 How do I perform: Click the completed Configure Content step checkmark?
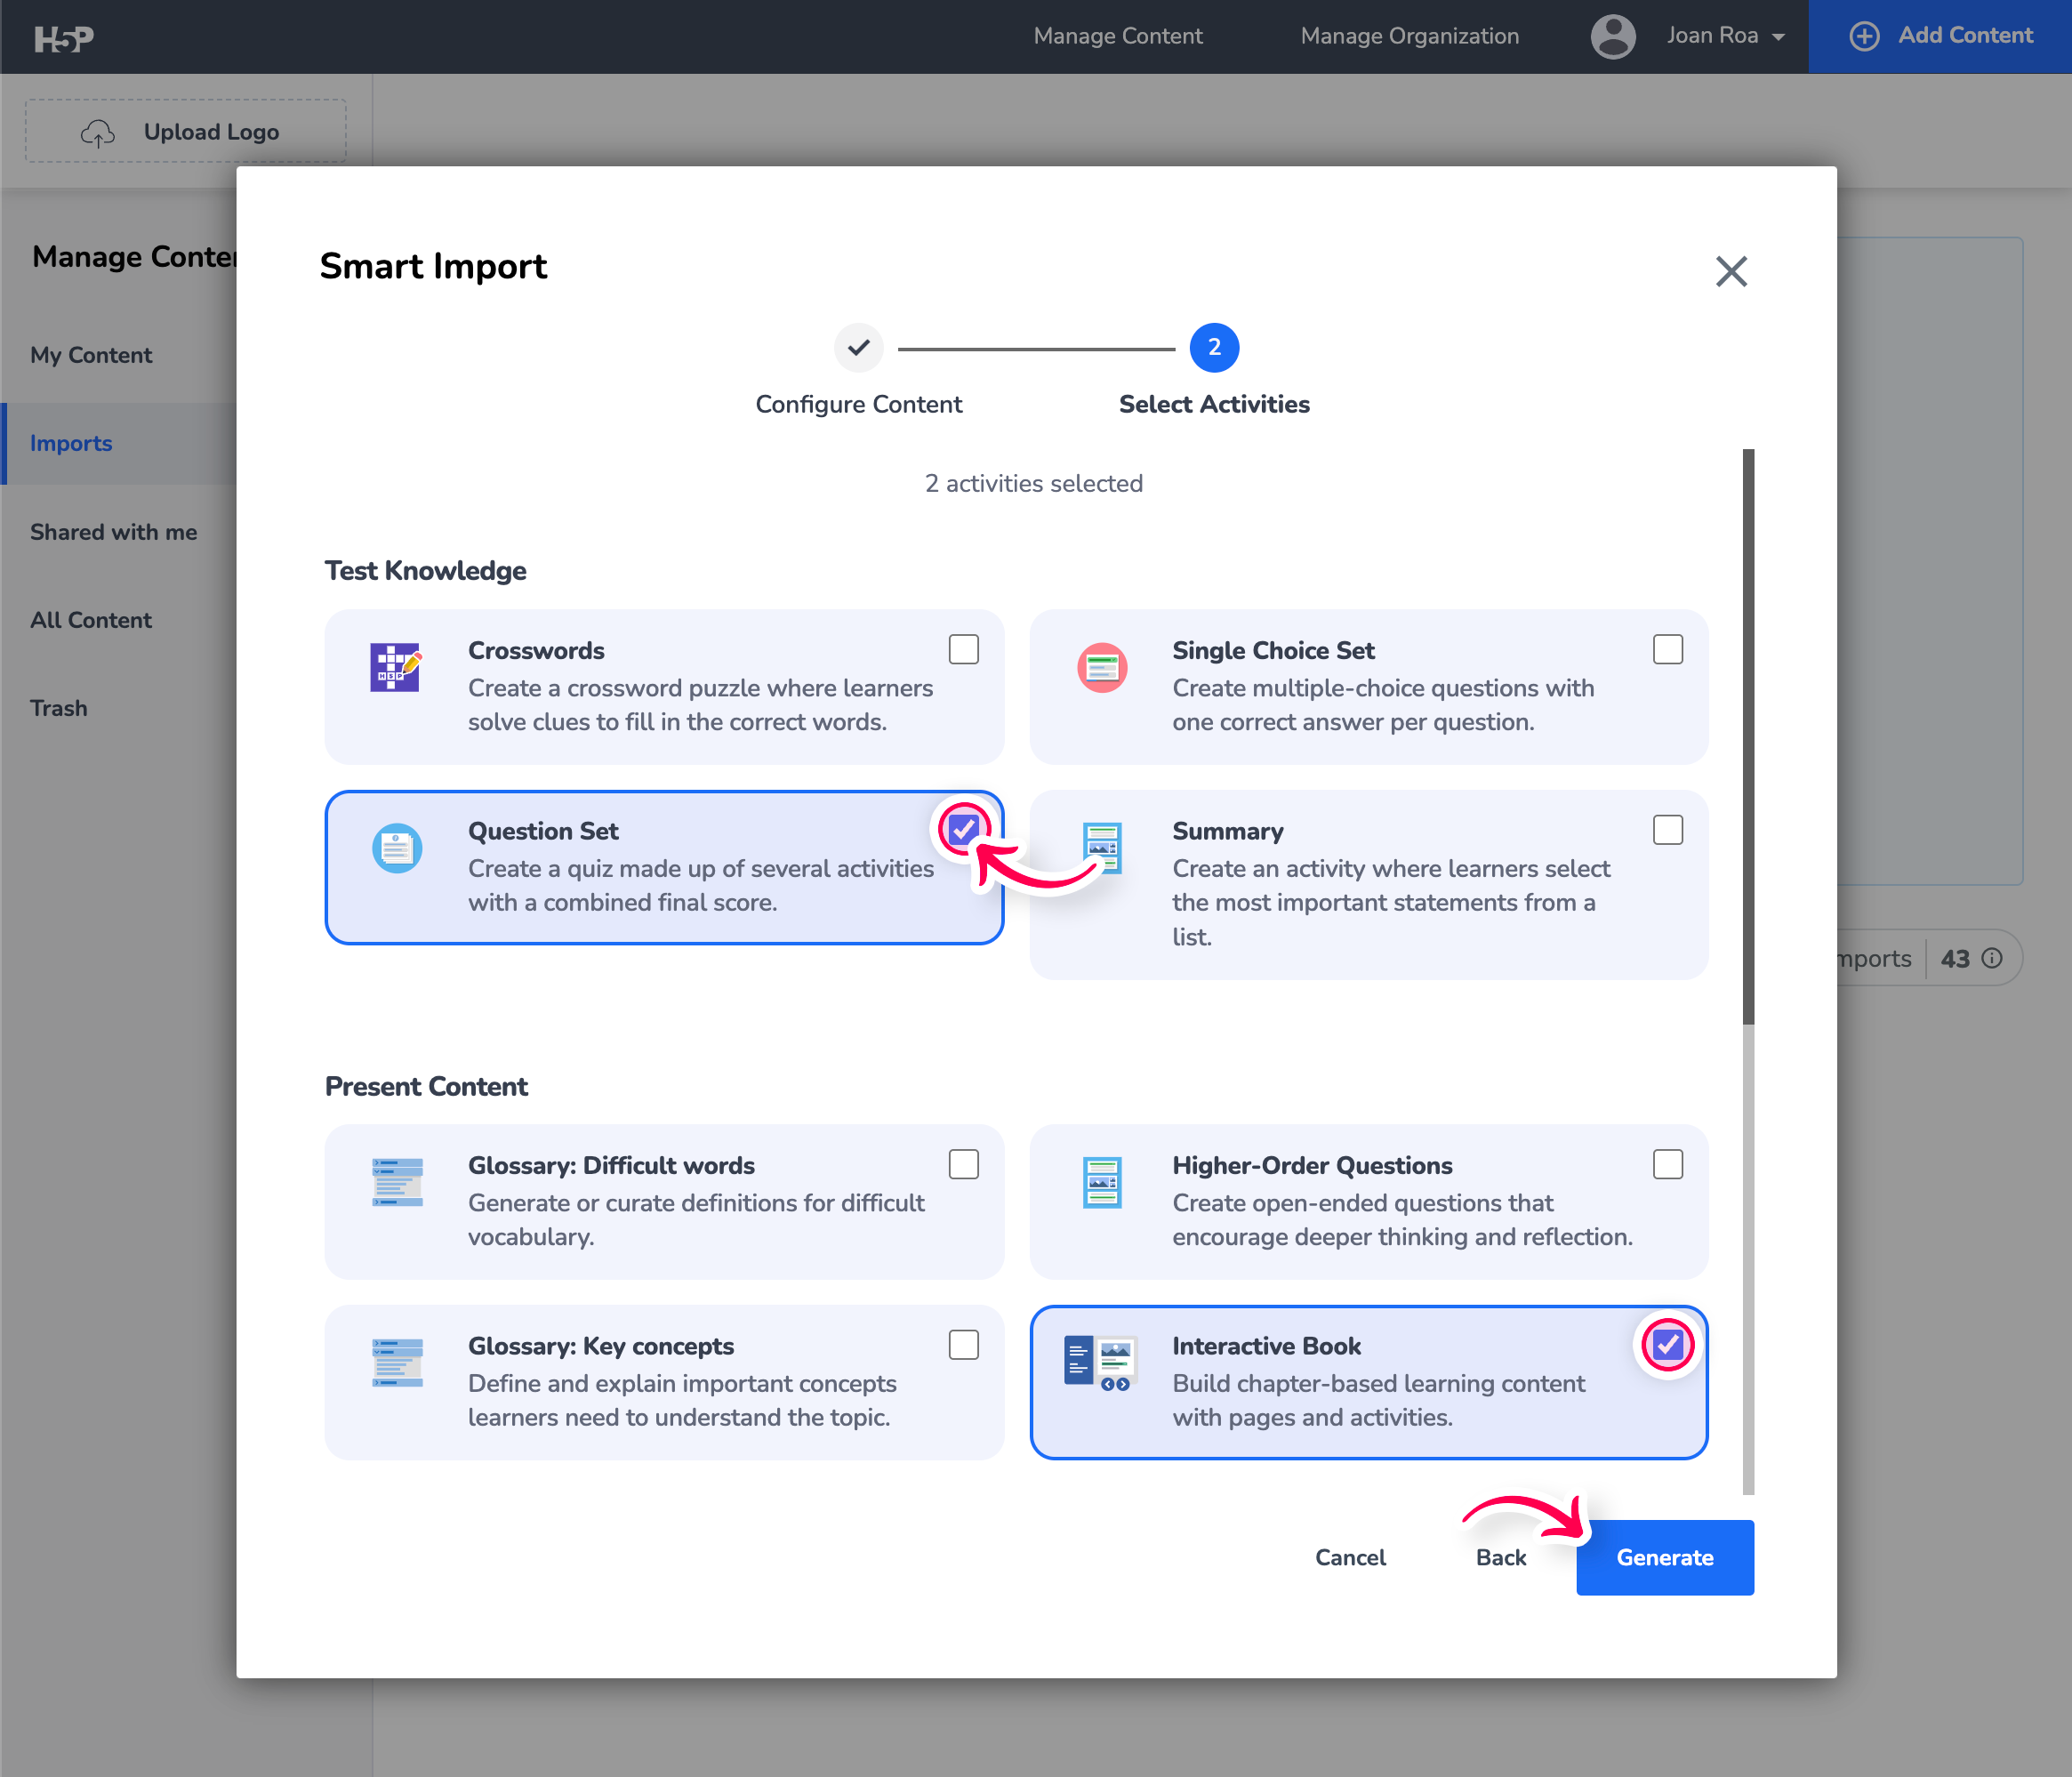pos(859,347)
